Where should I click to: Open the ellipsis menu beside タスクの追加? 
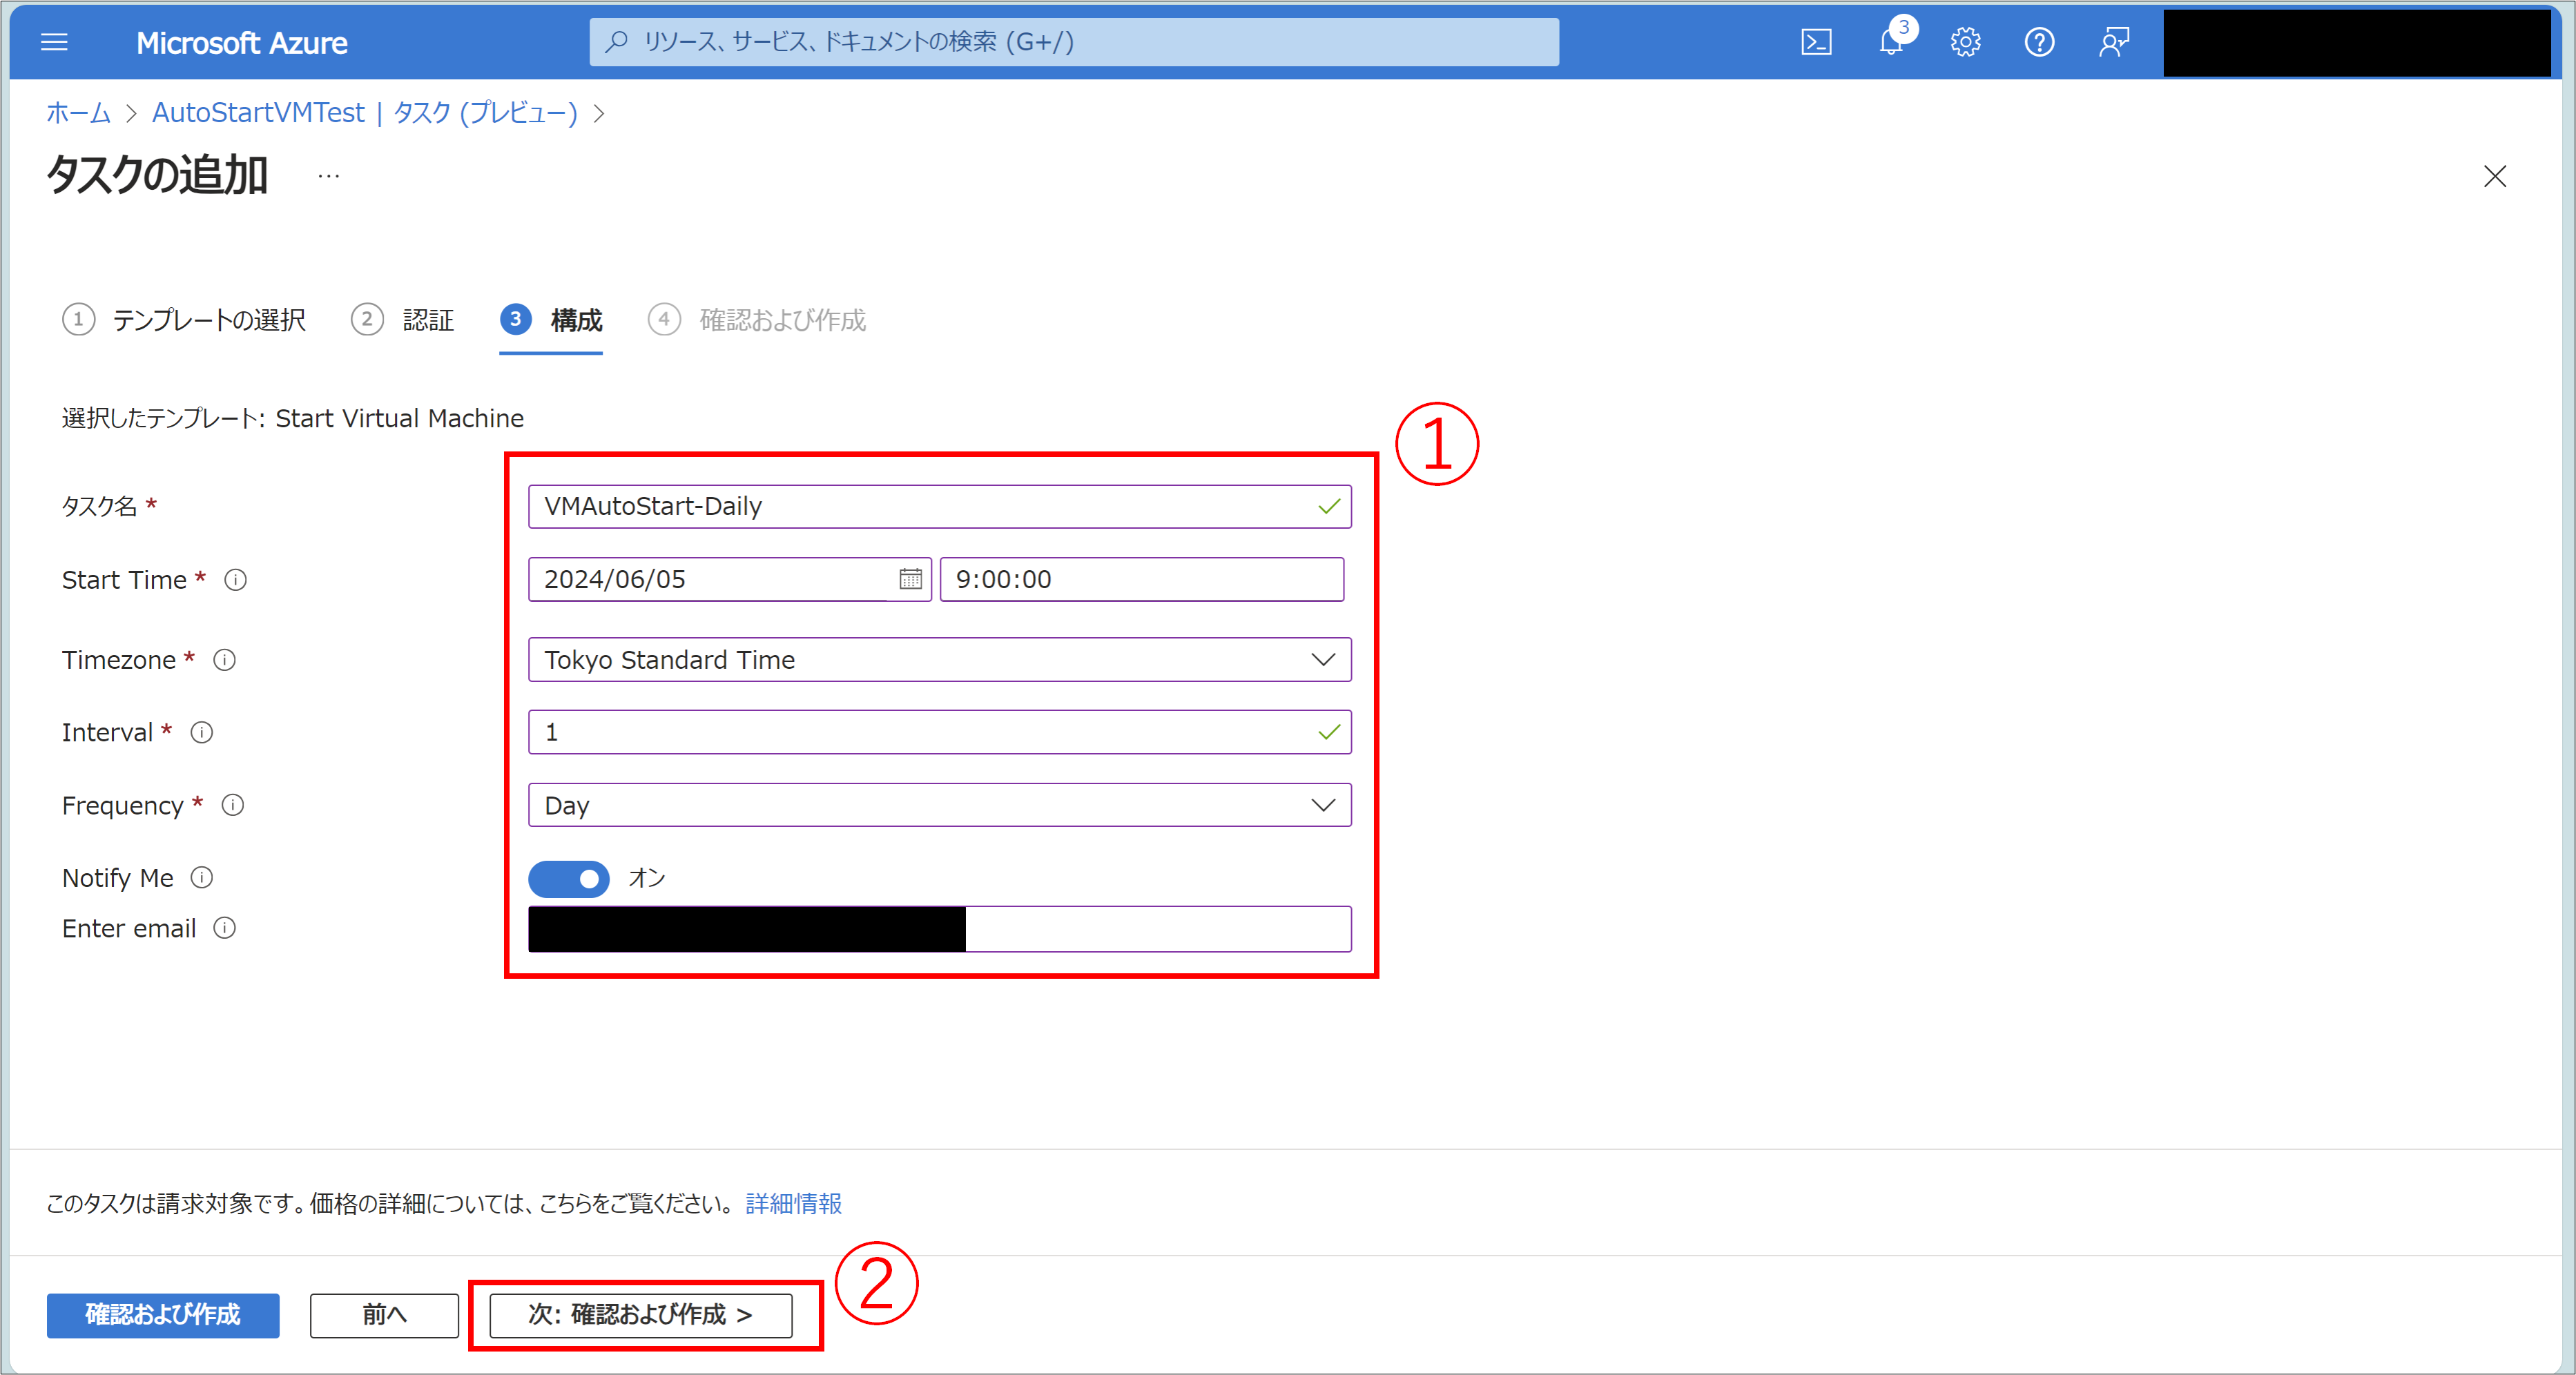point(328,177)
